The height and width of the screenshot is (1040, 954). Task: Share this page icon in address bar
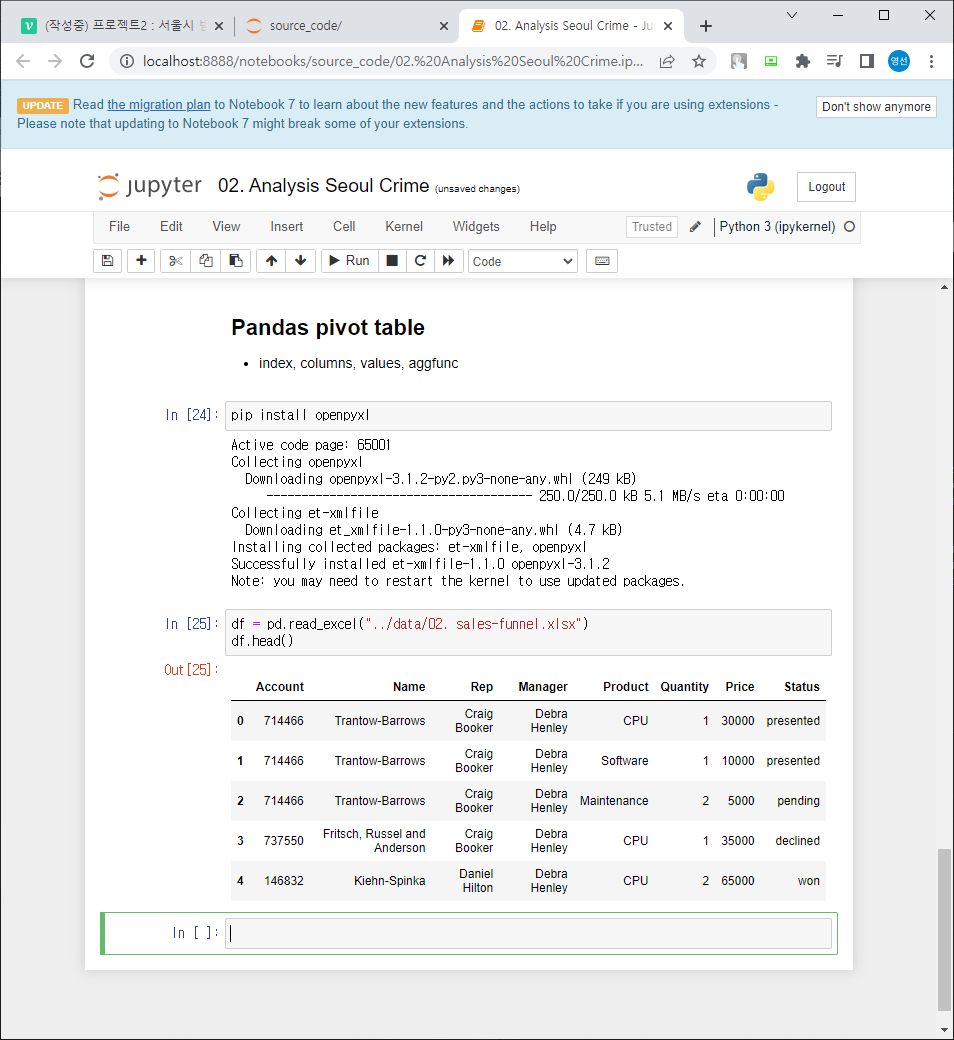tap(667, 62)
